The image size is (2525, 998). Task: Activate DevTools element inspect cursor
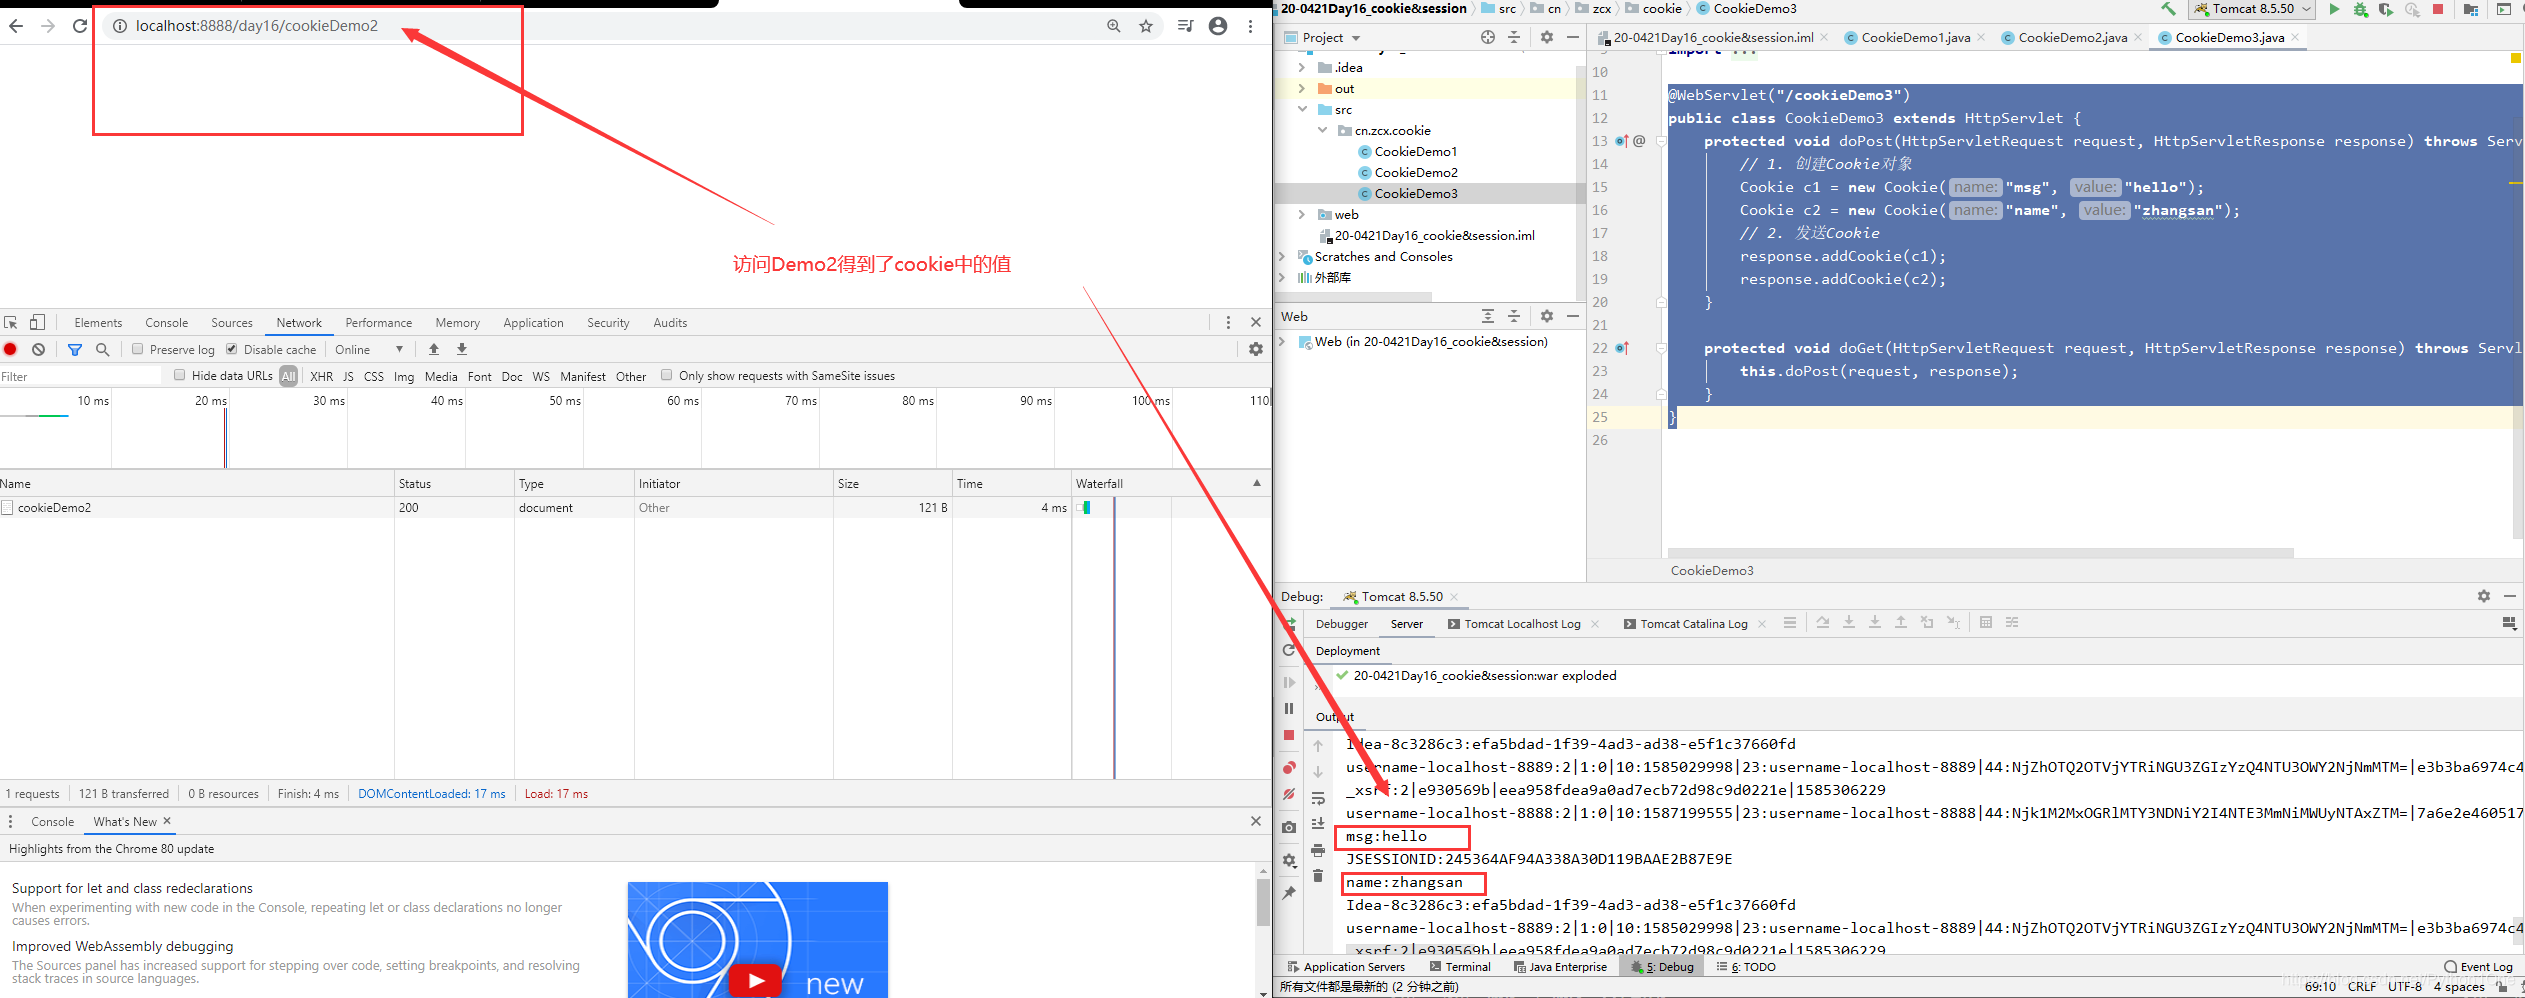11,322
